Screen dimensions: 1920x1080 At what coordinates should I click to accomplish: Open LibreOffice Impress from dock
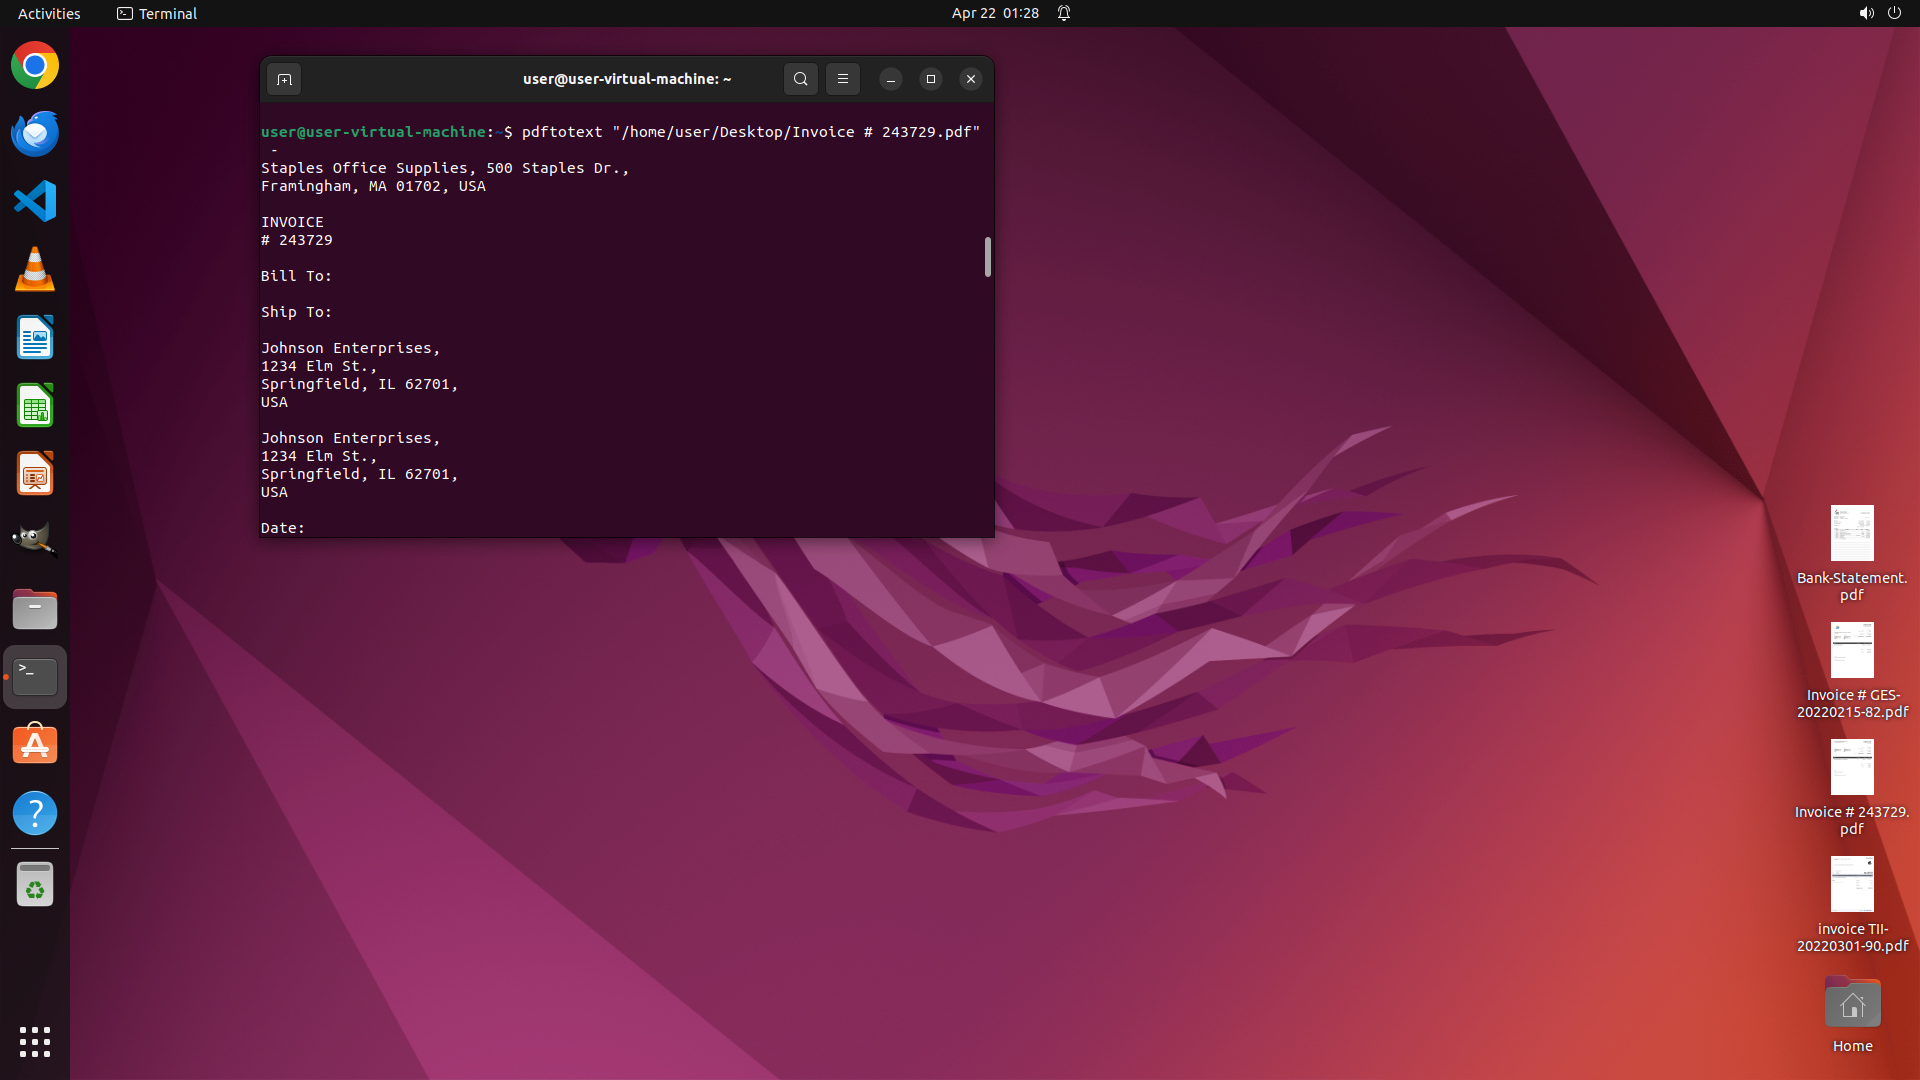pyautogui.click(x=35, y=474)
